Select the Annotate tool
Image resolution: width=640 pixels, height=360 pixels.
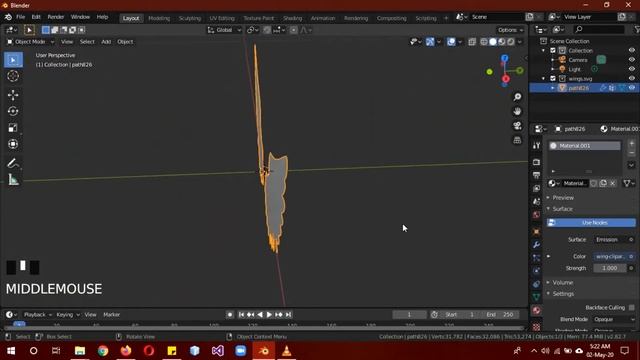pos(13,163)
